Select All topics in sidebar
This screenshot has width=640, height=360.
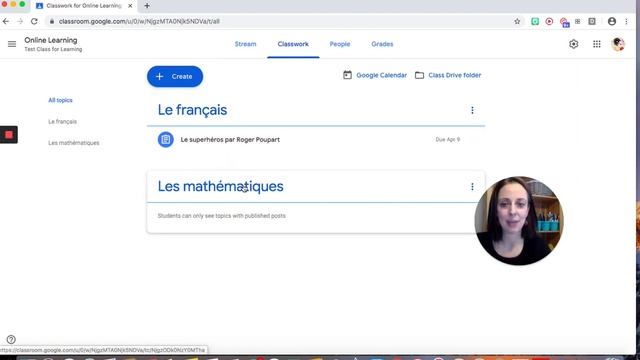click(x=60, y=100)
